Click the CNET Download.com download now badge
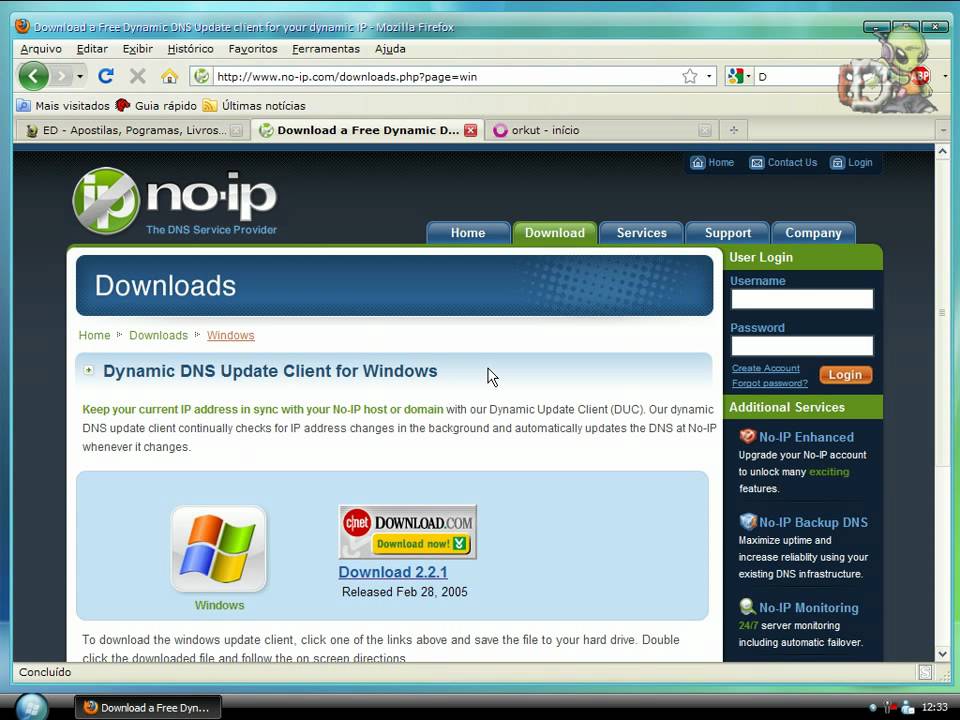960x720 pixels. 408,532
